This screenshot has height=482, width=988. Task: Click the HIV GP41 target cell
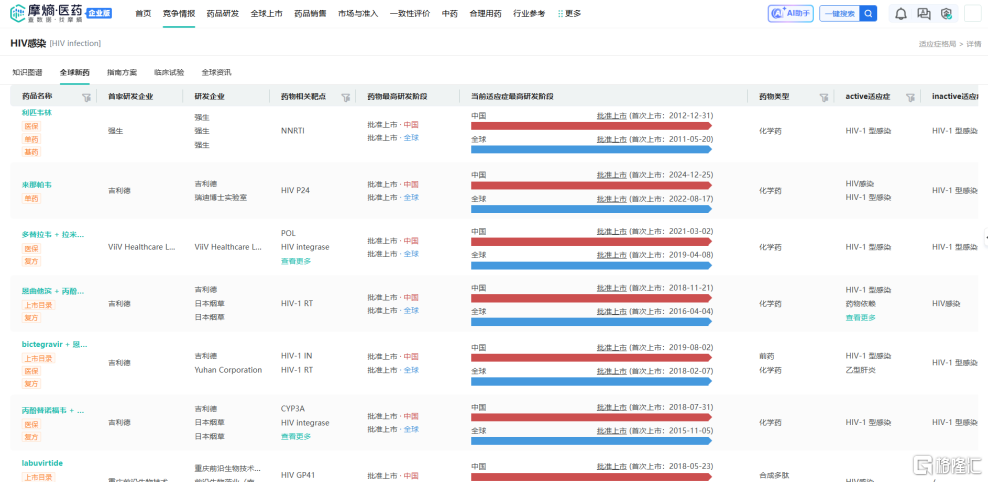click(x=297, y=475)
